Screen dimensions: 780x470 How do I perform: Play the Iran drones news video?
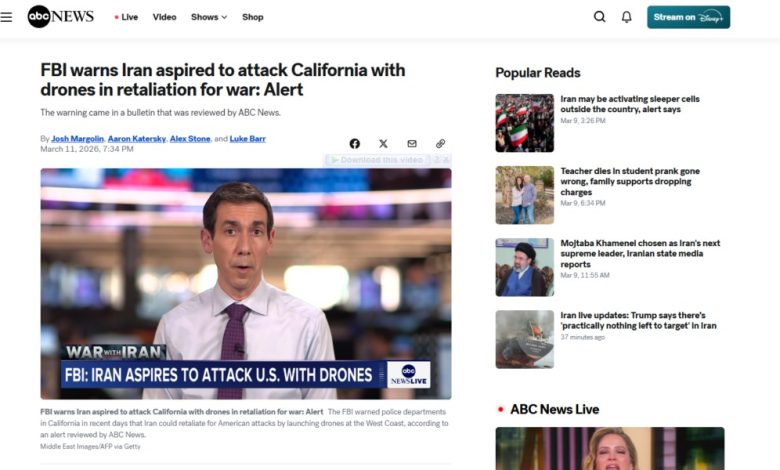246,283
